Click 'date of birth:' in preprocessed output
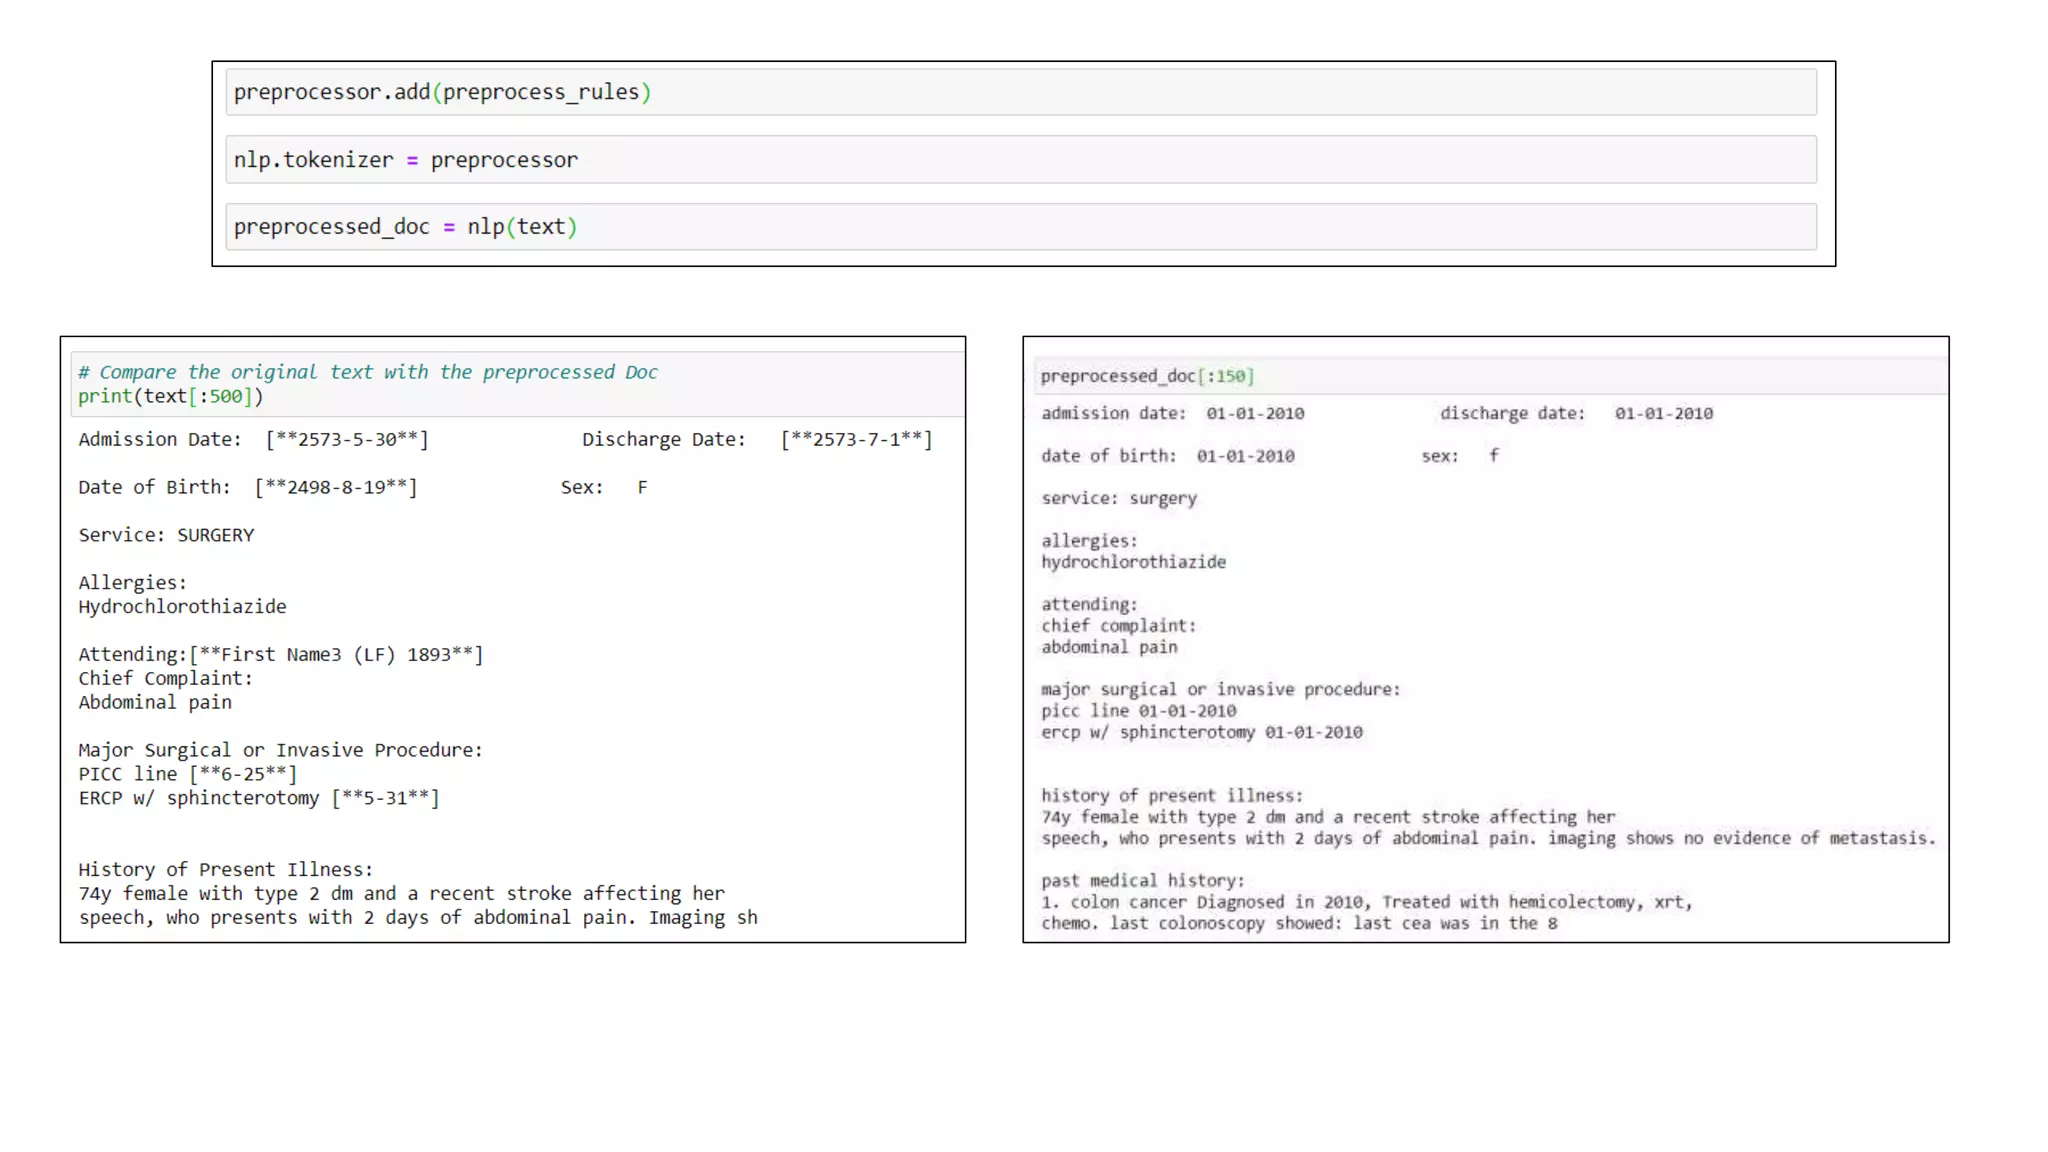Screen dimensions: 2048x1152 point(1108,456)
